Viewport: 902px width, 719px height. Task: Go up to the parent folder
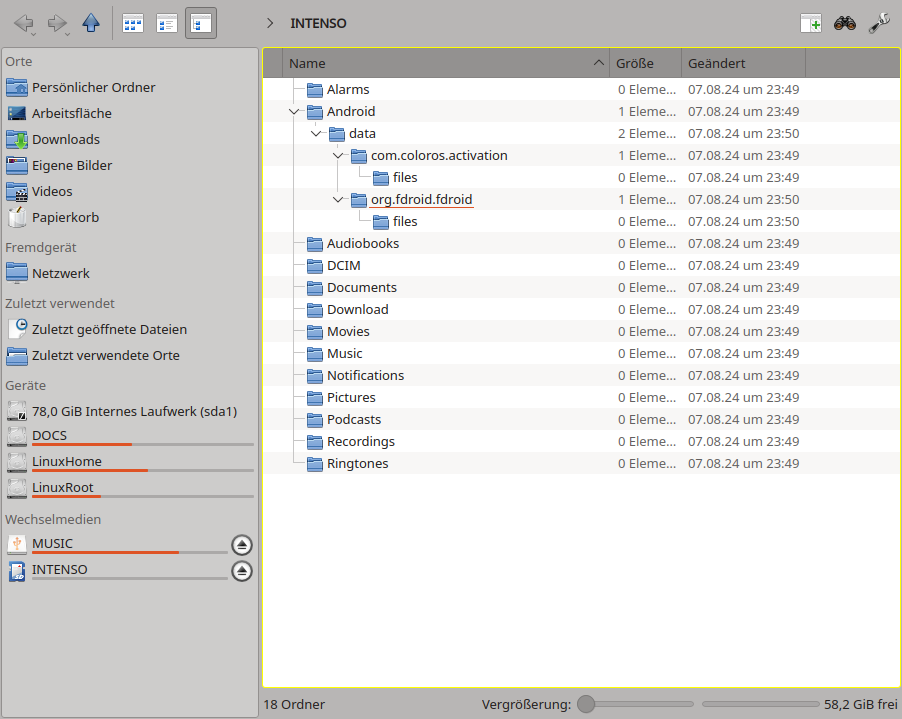(91, 23)
